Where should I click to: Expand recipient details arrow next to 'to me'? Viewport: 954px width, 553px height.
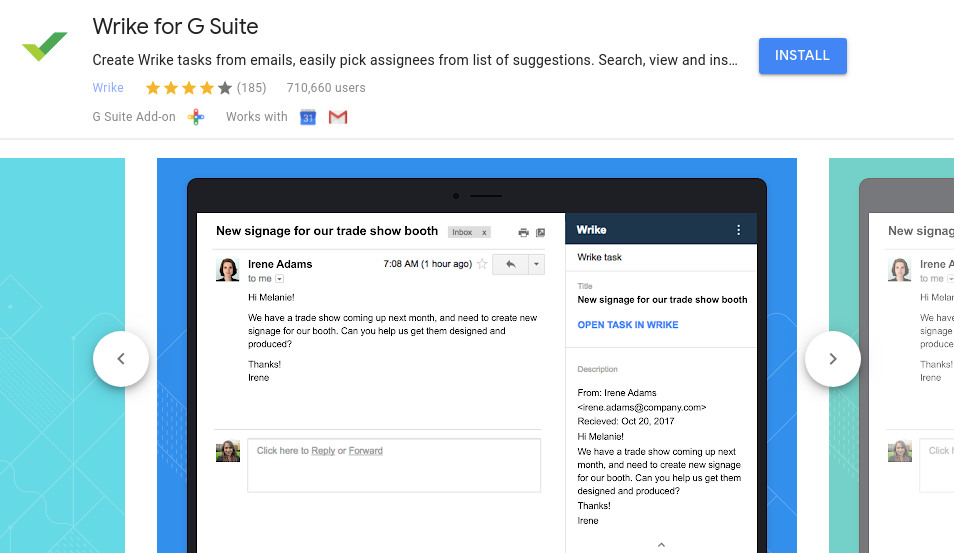click(280, 279)
